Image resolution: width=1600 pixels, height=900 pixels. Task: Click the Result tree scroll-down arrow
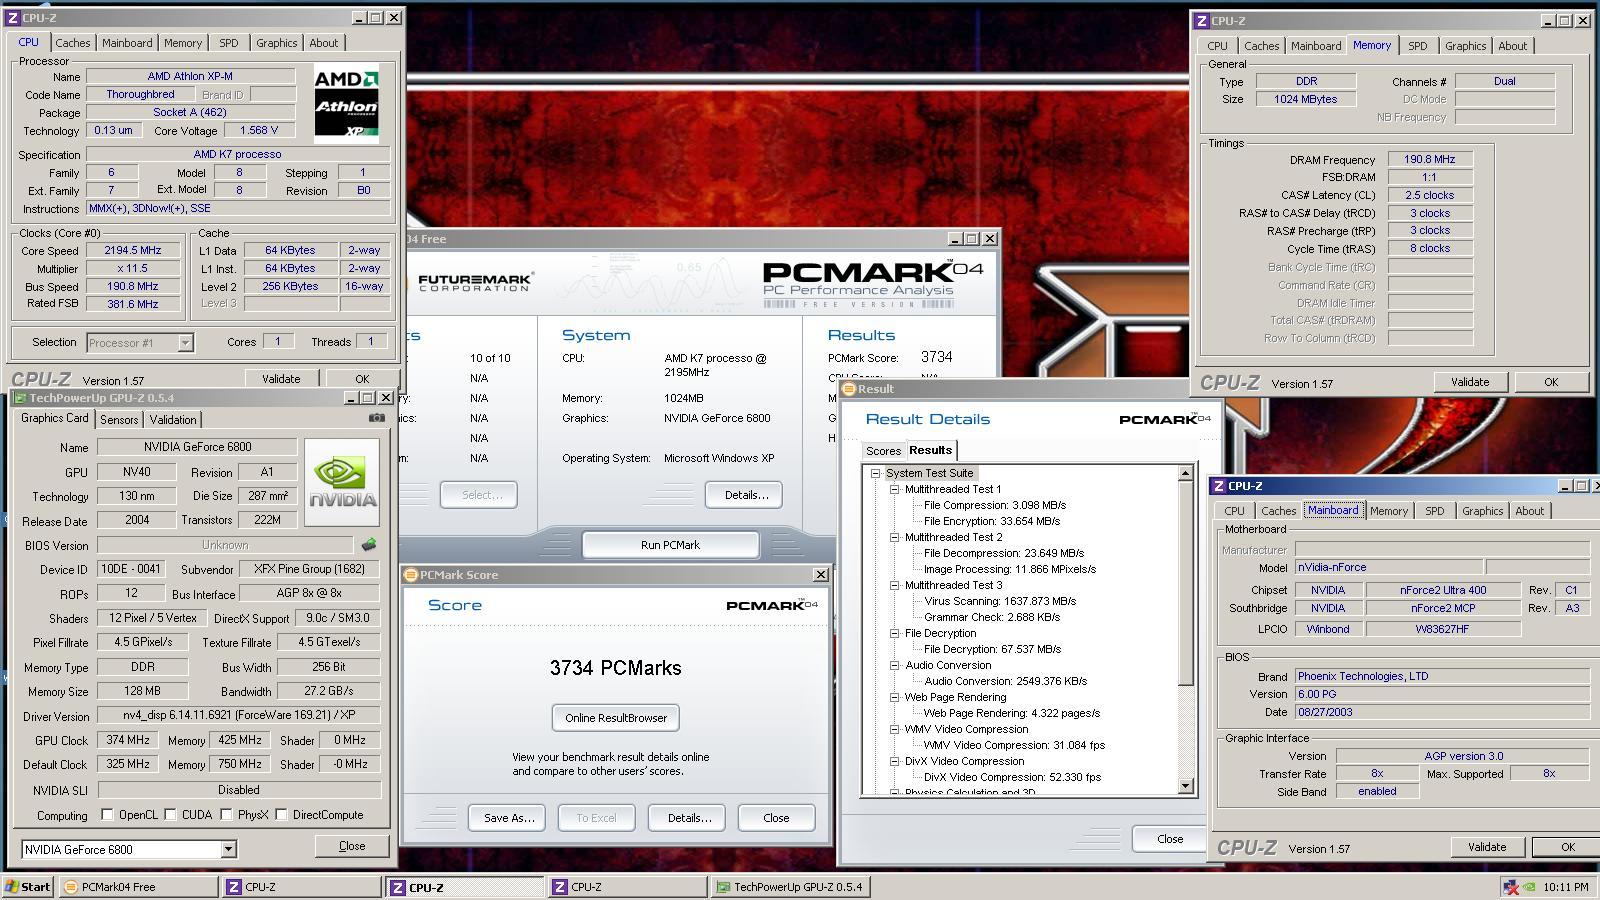1186,787
